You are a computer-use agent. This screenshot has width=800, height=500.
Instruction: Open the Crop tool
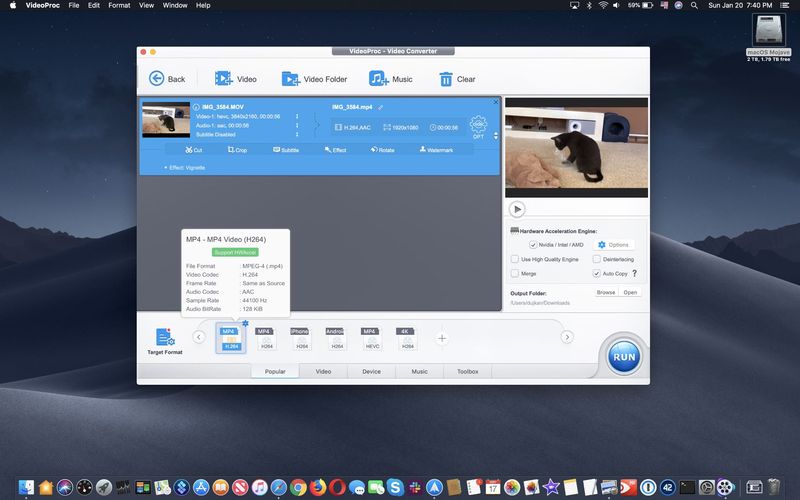tap(237, 150)
